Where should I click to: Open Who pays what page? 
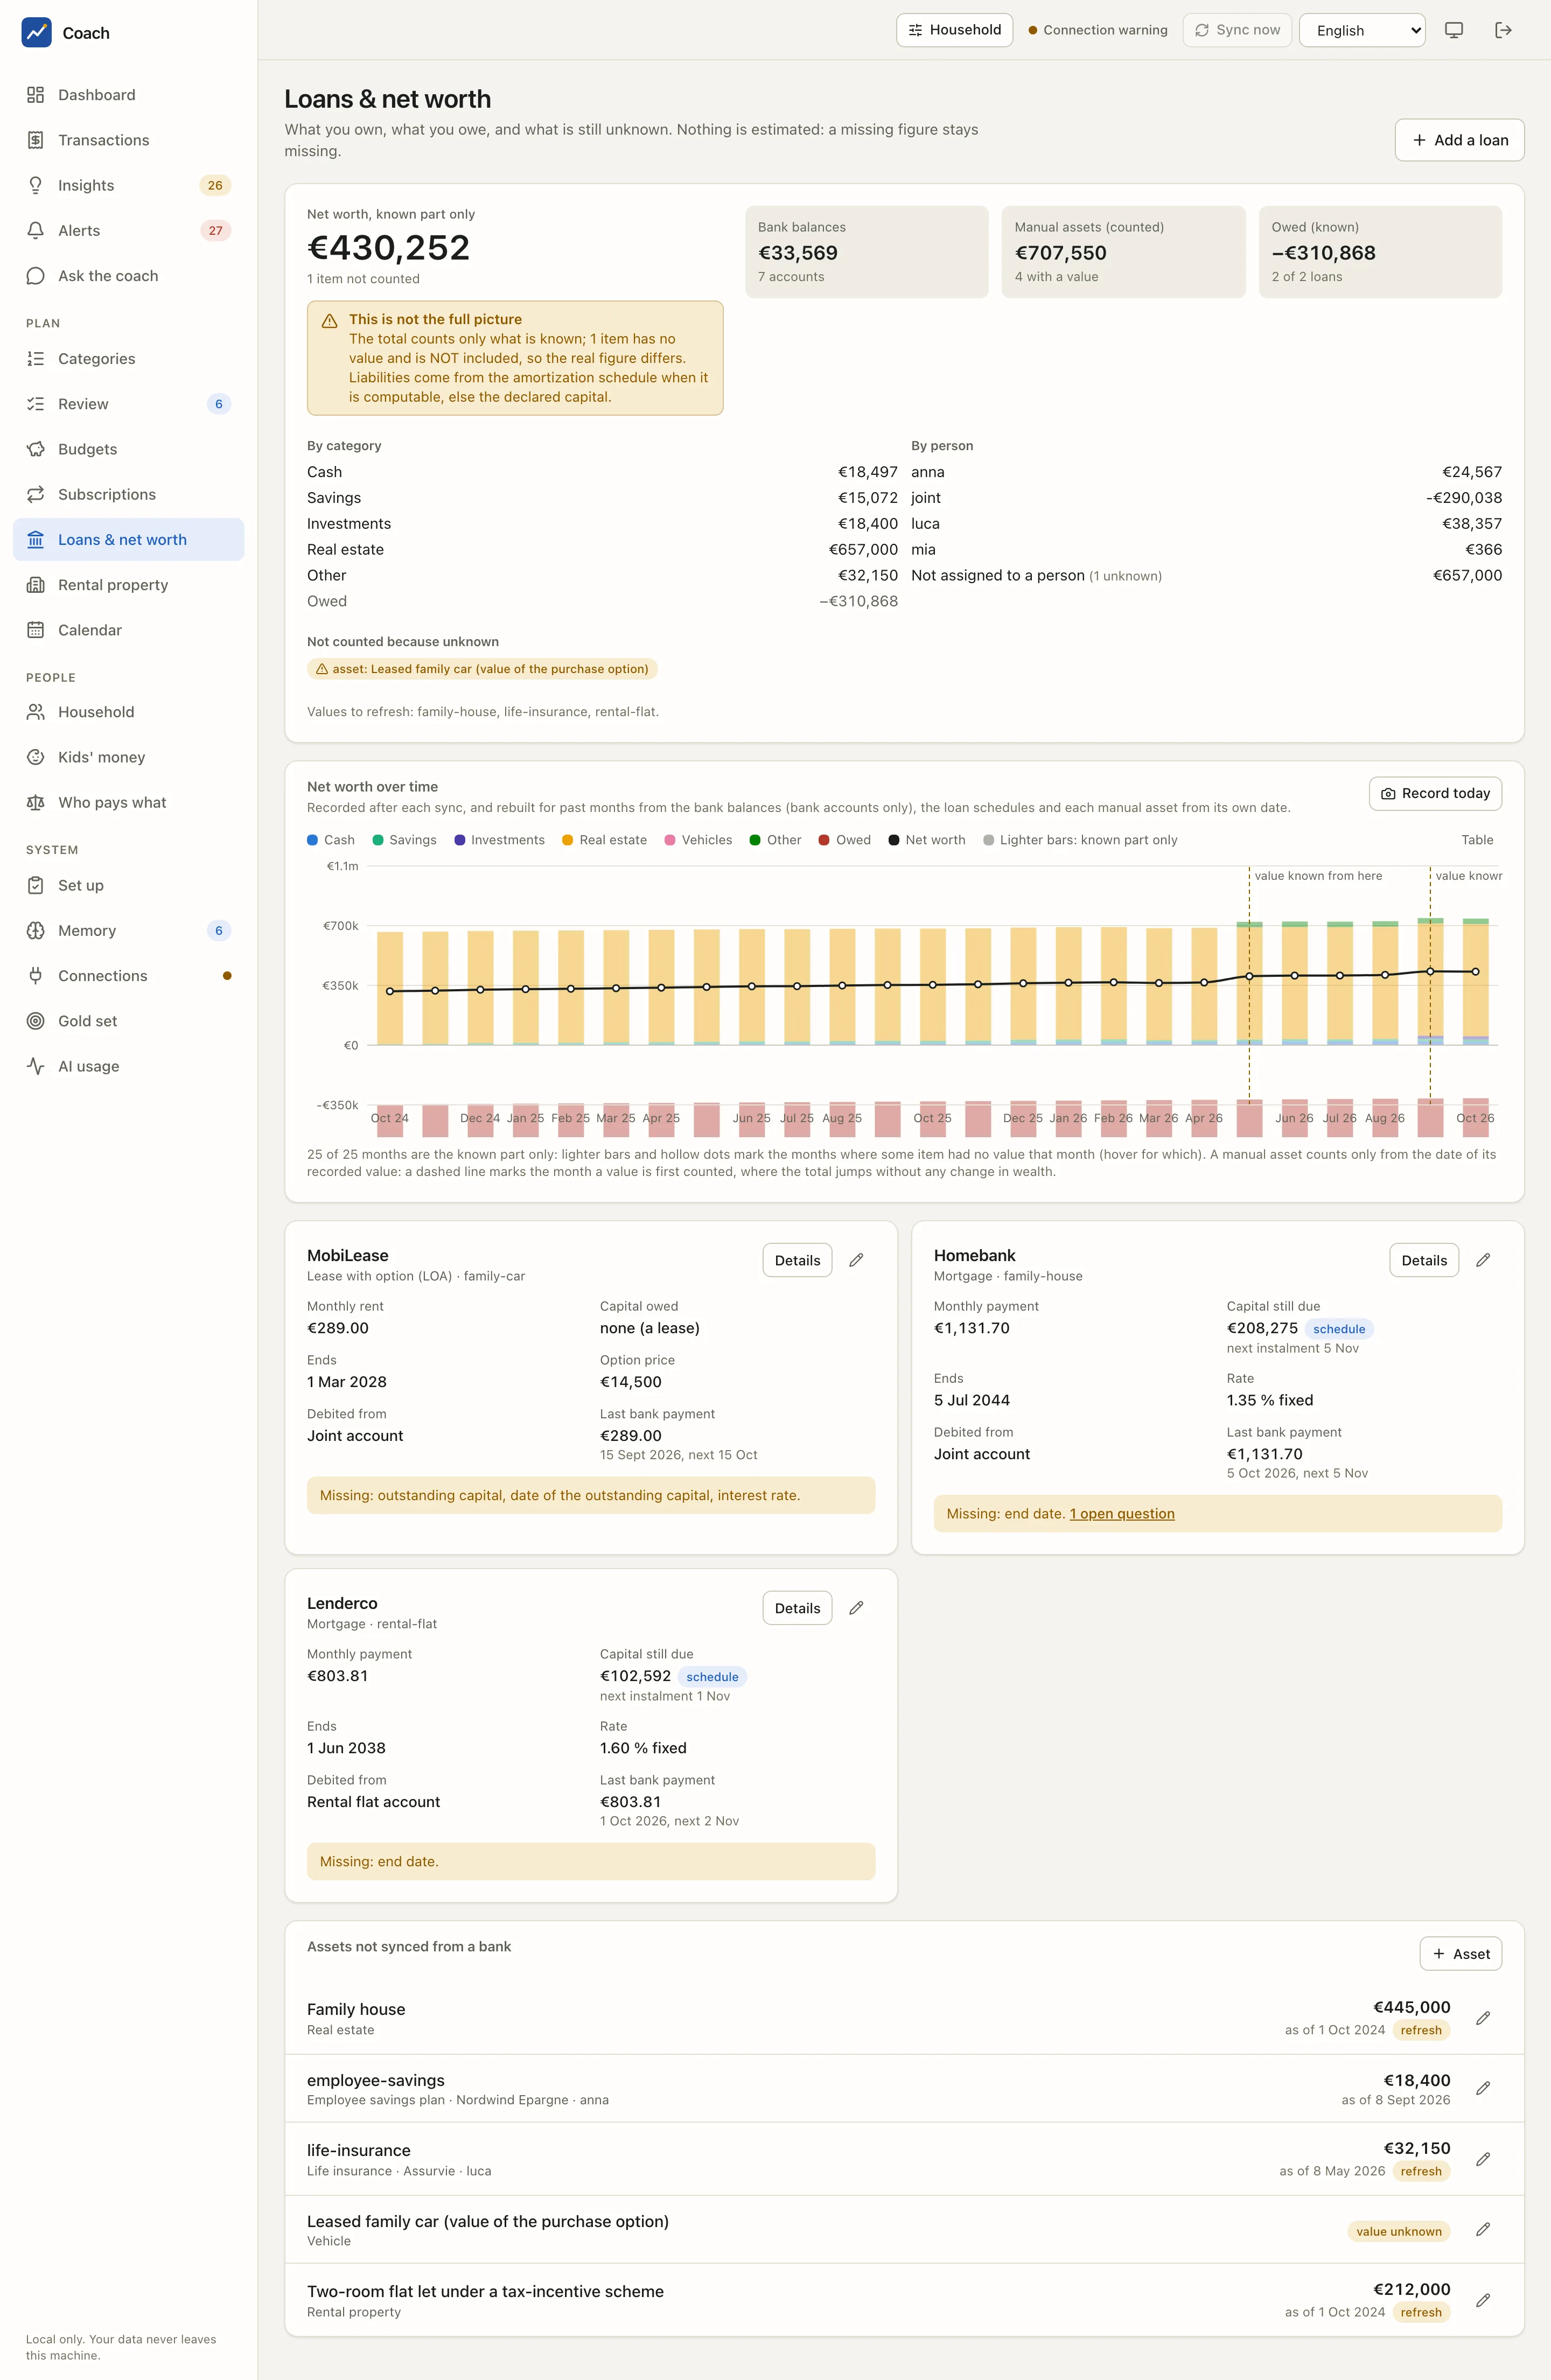[x=128, y=802]
